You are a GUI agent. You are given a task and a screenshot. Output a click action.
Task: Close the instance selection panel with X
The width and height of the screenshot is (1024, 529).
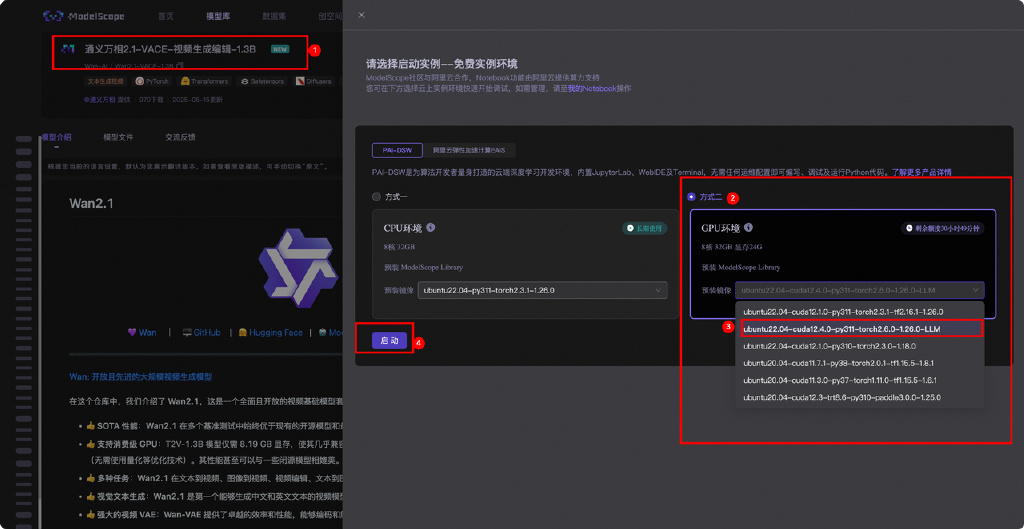(362, 15)
